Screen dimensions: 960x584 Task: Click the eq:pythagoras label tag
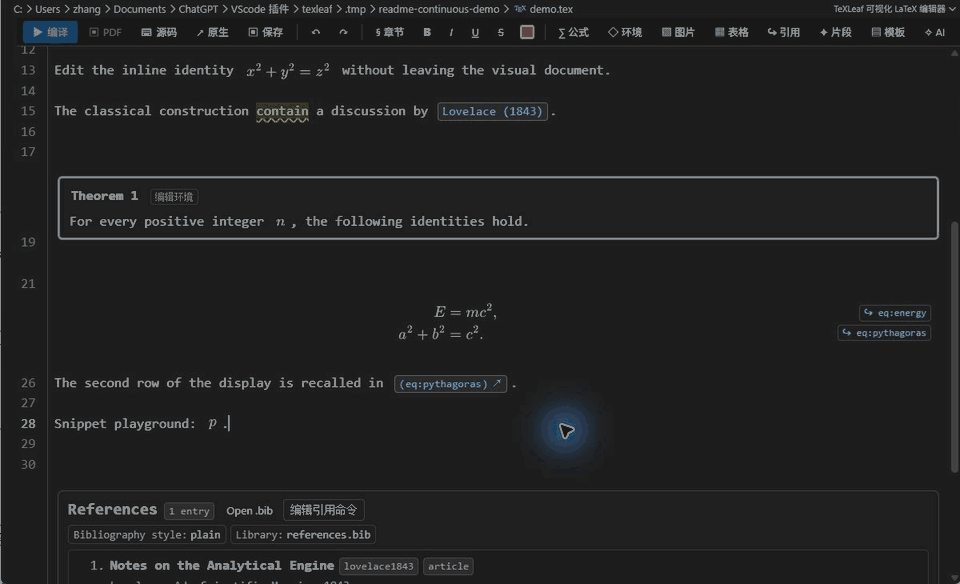point(884,333)
